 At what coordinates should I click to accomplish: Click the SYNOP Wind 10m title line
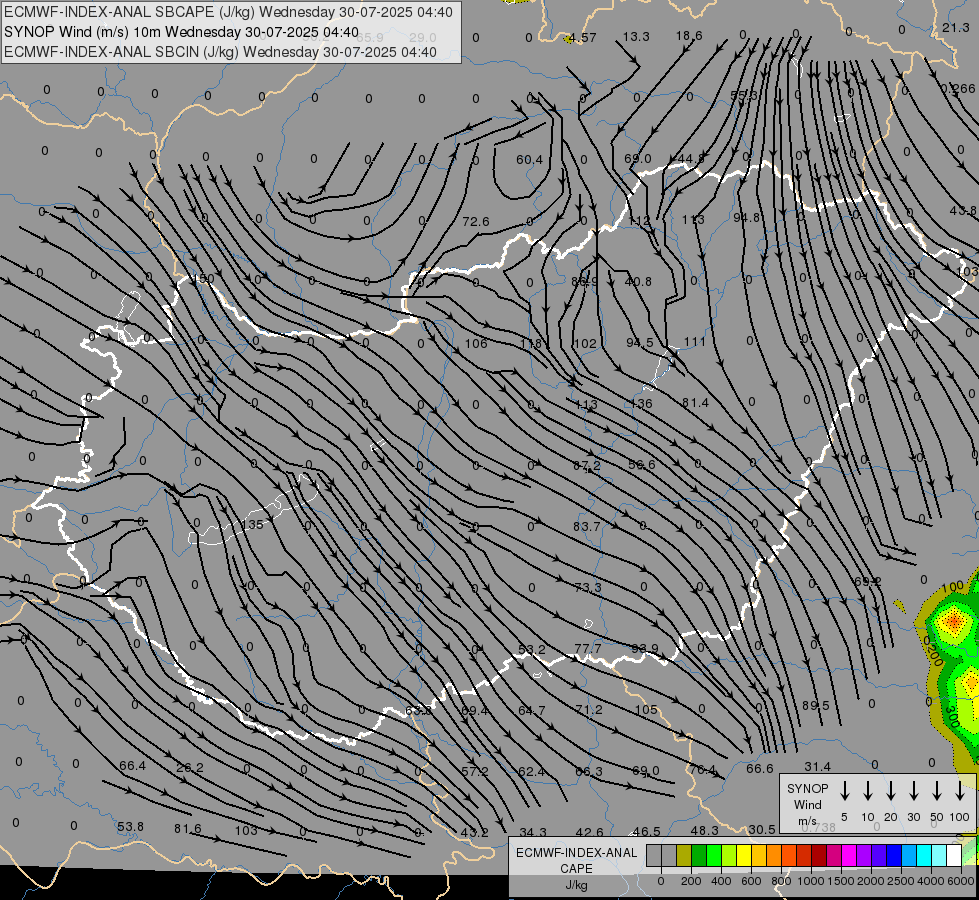tap(181, 32)
